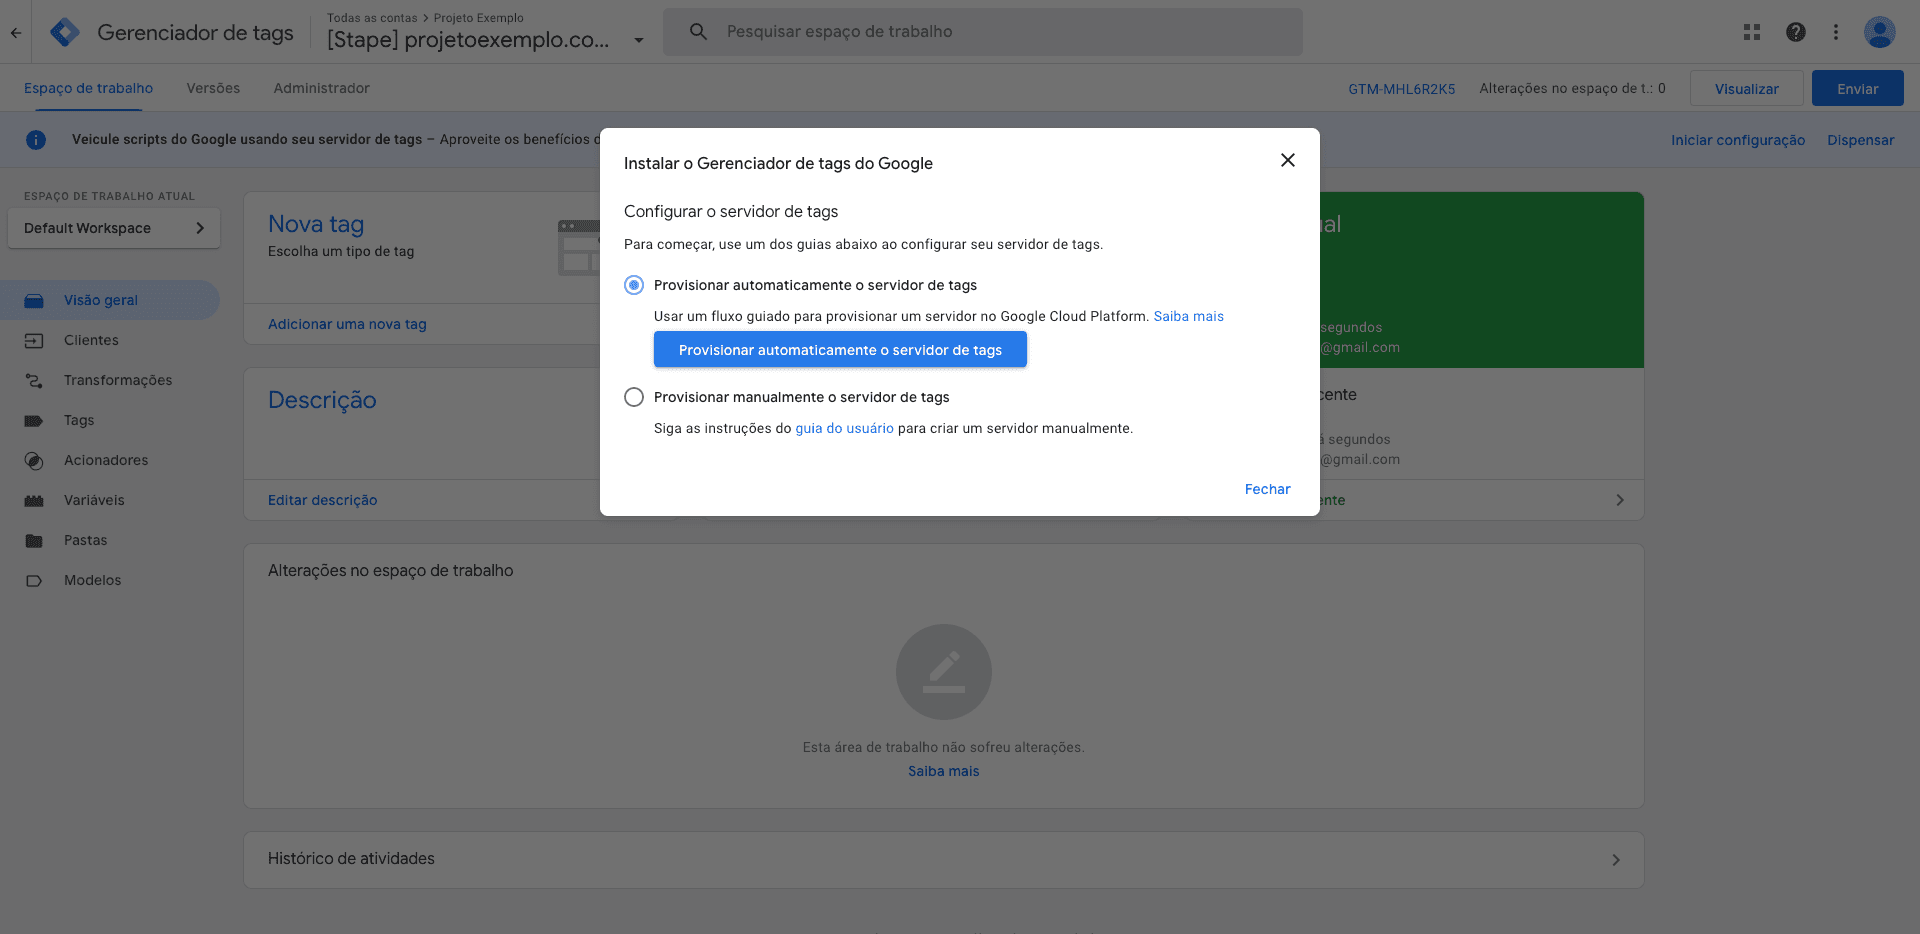Click the Enviar button
Screen dimensions: 1920x934
[1858, 88]
